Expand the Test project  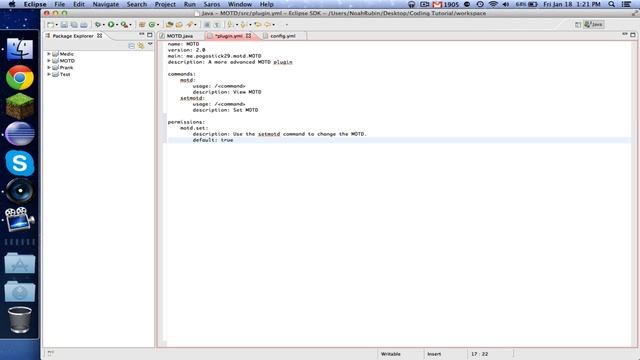49,74
